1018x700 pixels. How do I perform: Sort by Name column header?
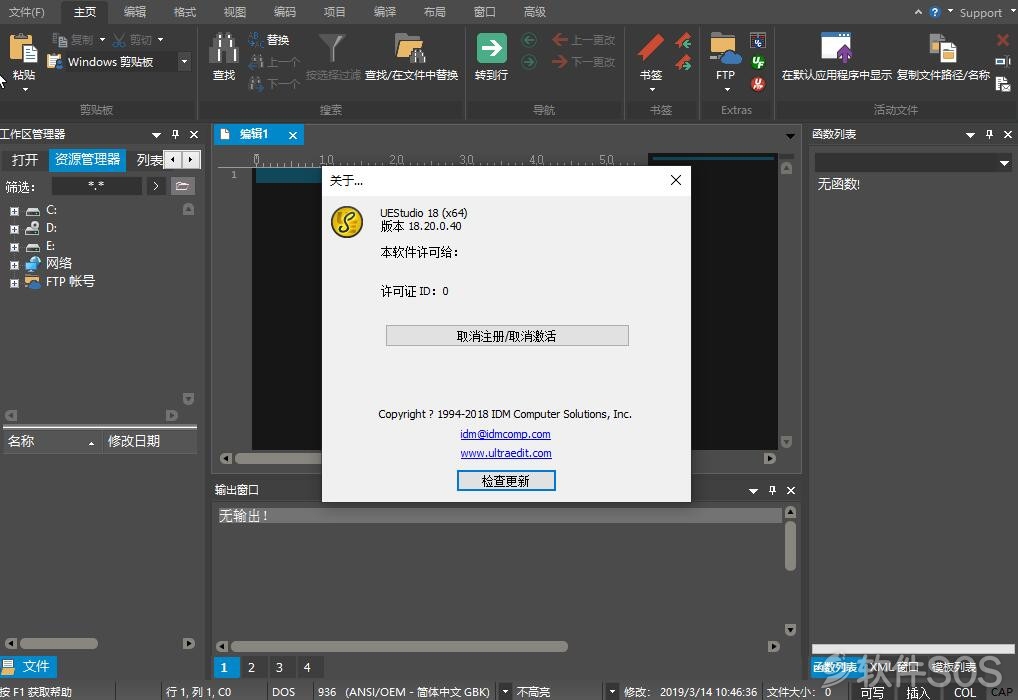[x=52, y=442]
